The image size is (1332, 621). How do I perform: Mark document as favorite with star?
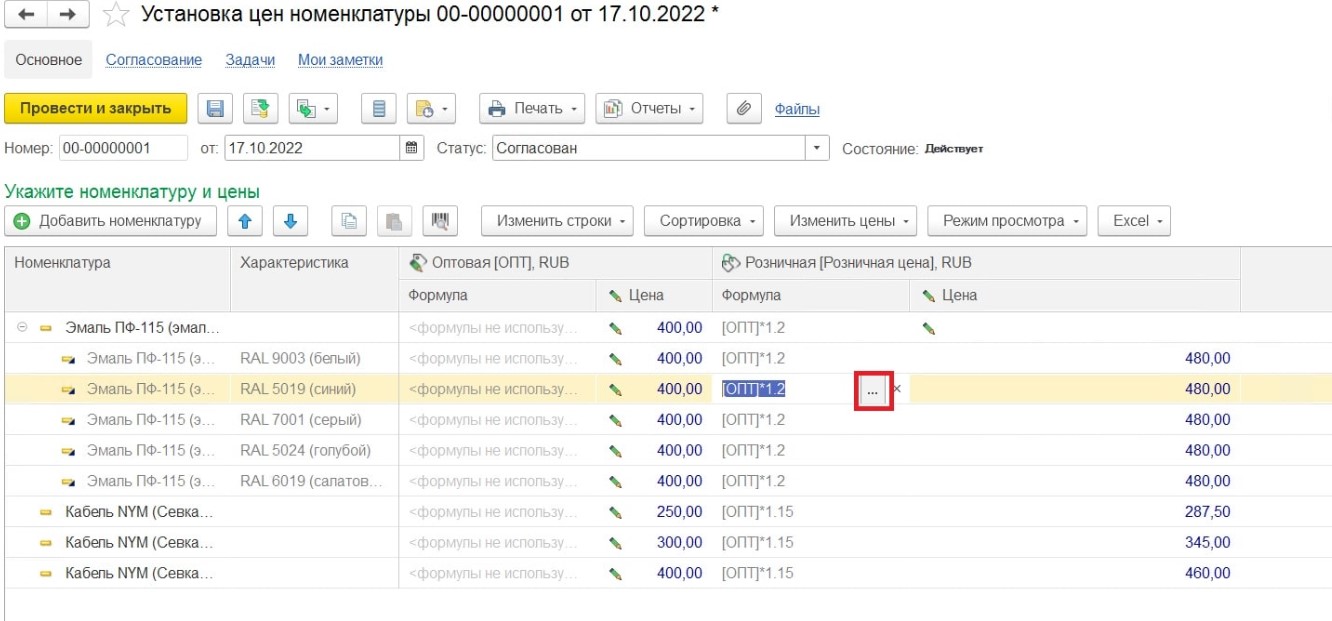pyautogui.click(x=115, y=15)
